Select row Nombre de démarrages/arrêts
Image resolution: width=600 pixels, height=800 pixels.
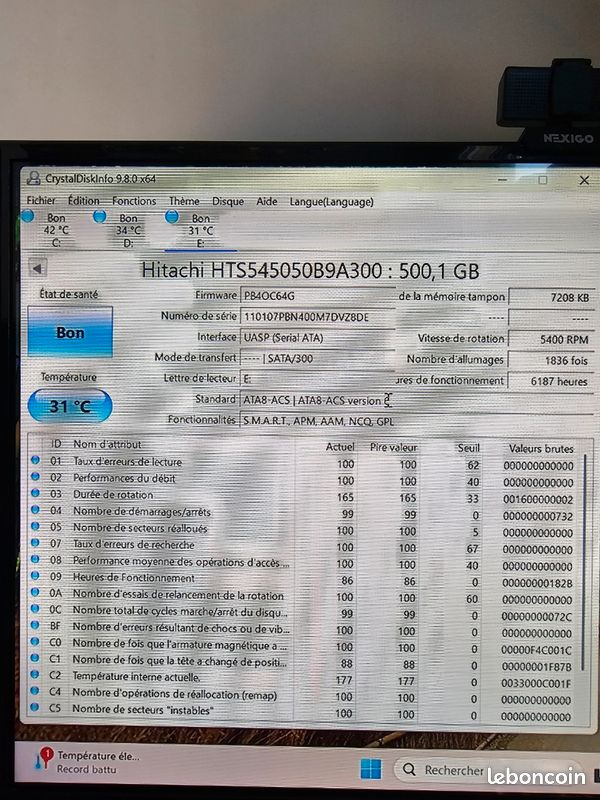[x=304, y=513]
